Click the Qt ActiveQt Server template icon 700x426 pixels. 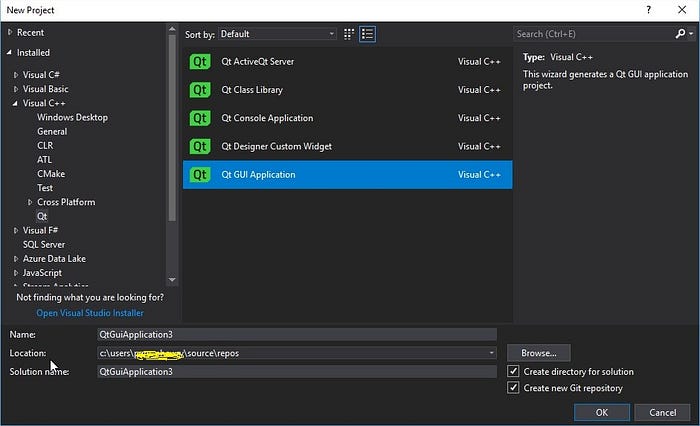click(x=200, y=61)
